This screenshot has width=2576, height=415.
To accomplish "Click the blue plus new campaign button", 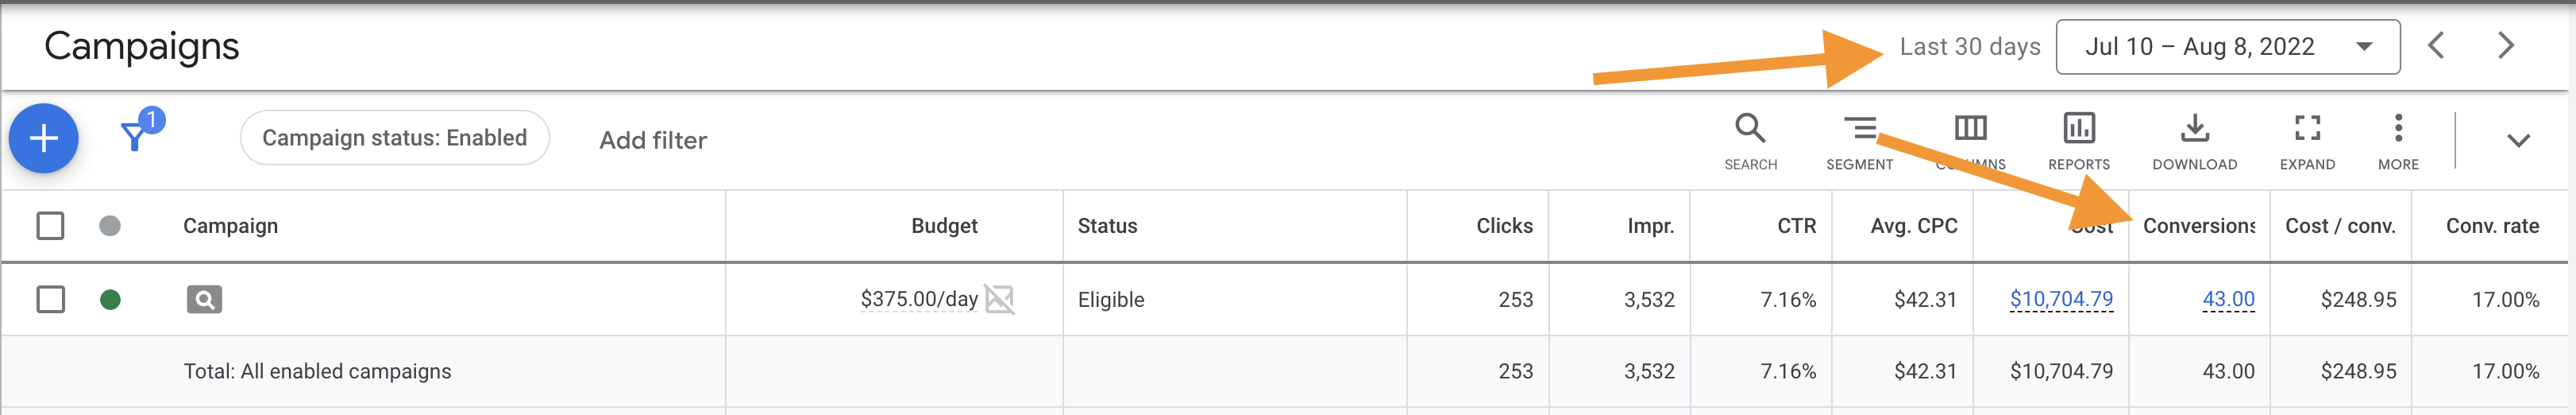I will [x=44, y=138].
